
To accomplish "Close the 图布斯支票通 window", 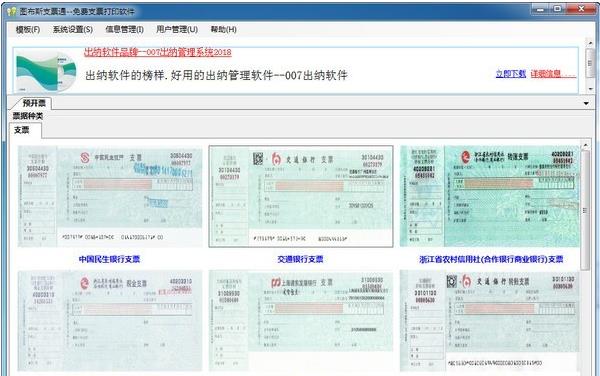I will click(581, 9).
